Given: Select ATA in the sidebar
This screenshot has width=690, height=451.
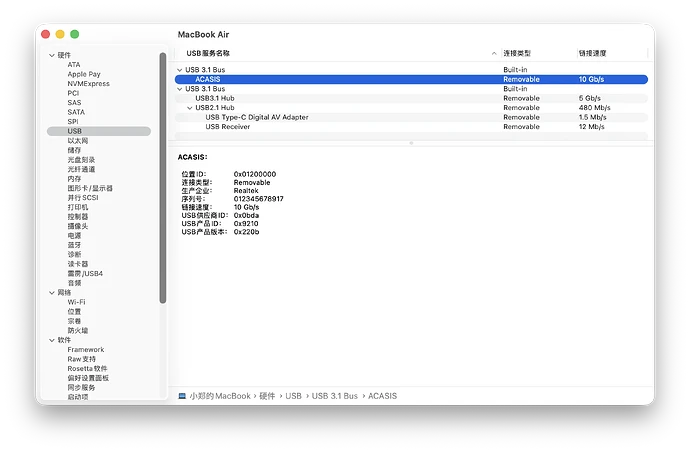Looking at the screenshot, I should click(74, 65).
